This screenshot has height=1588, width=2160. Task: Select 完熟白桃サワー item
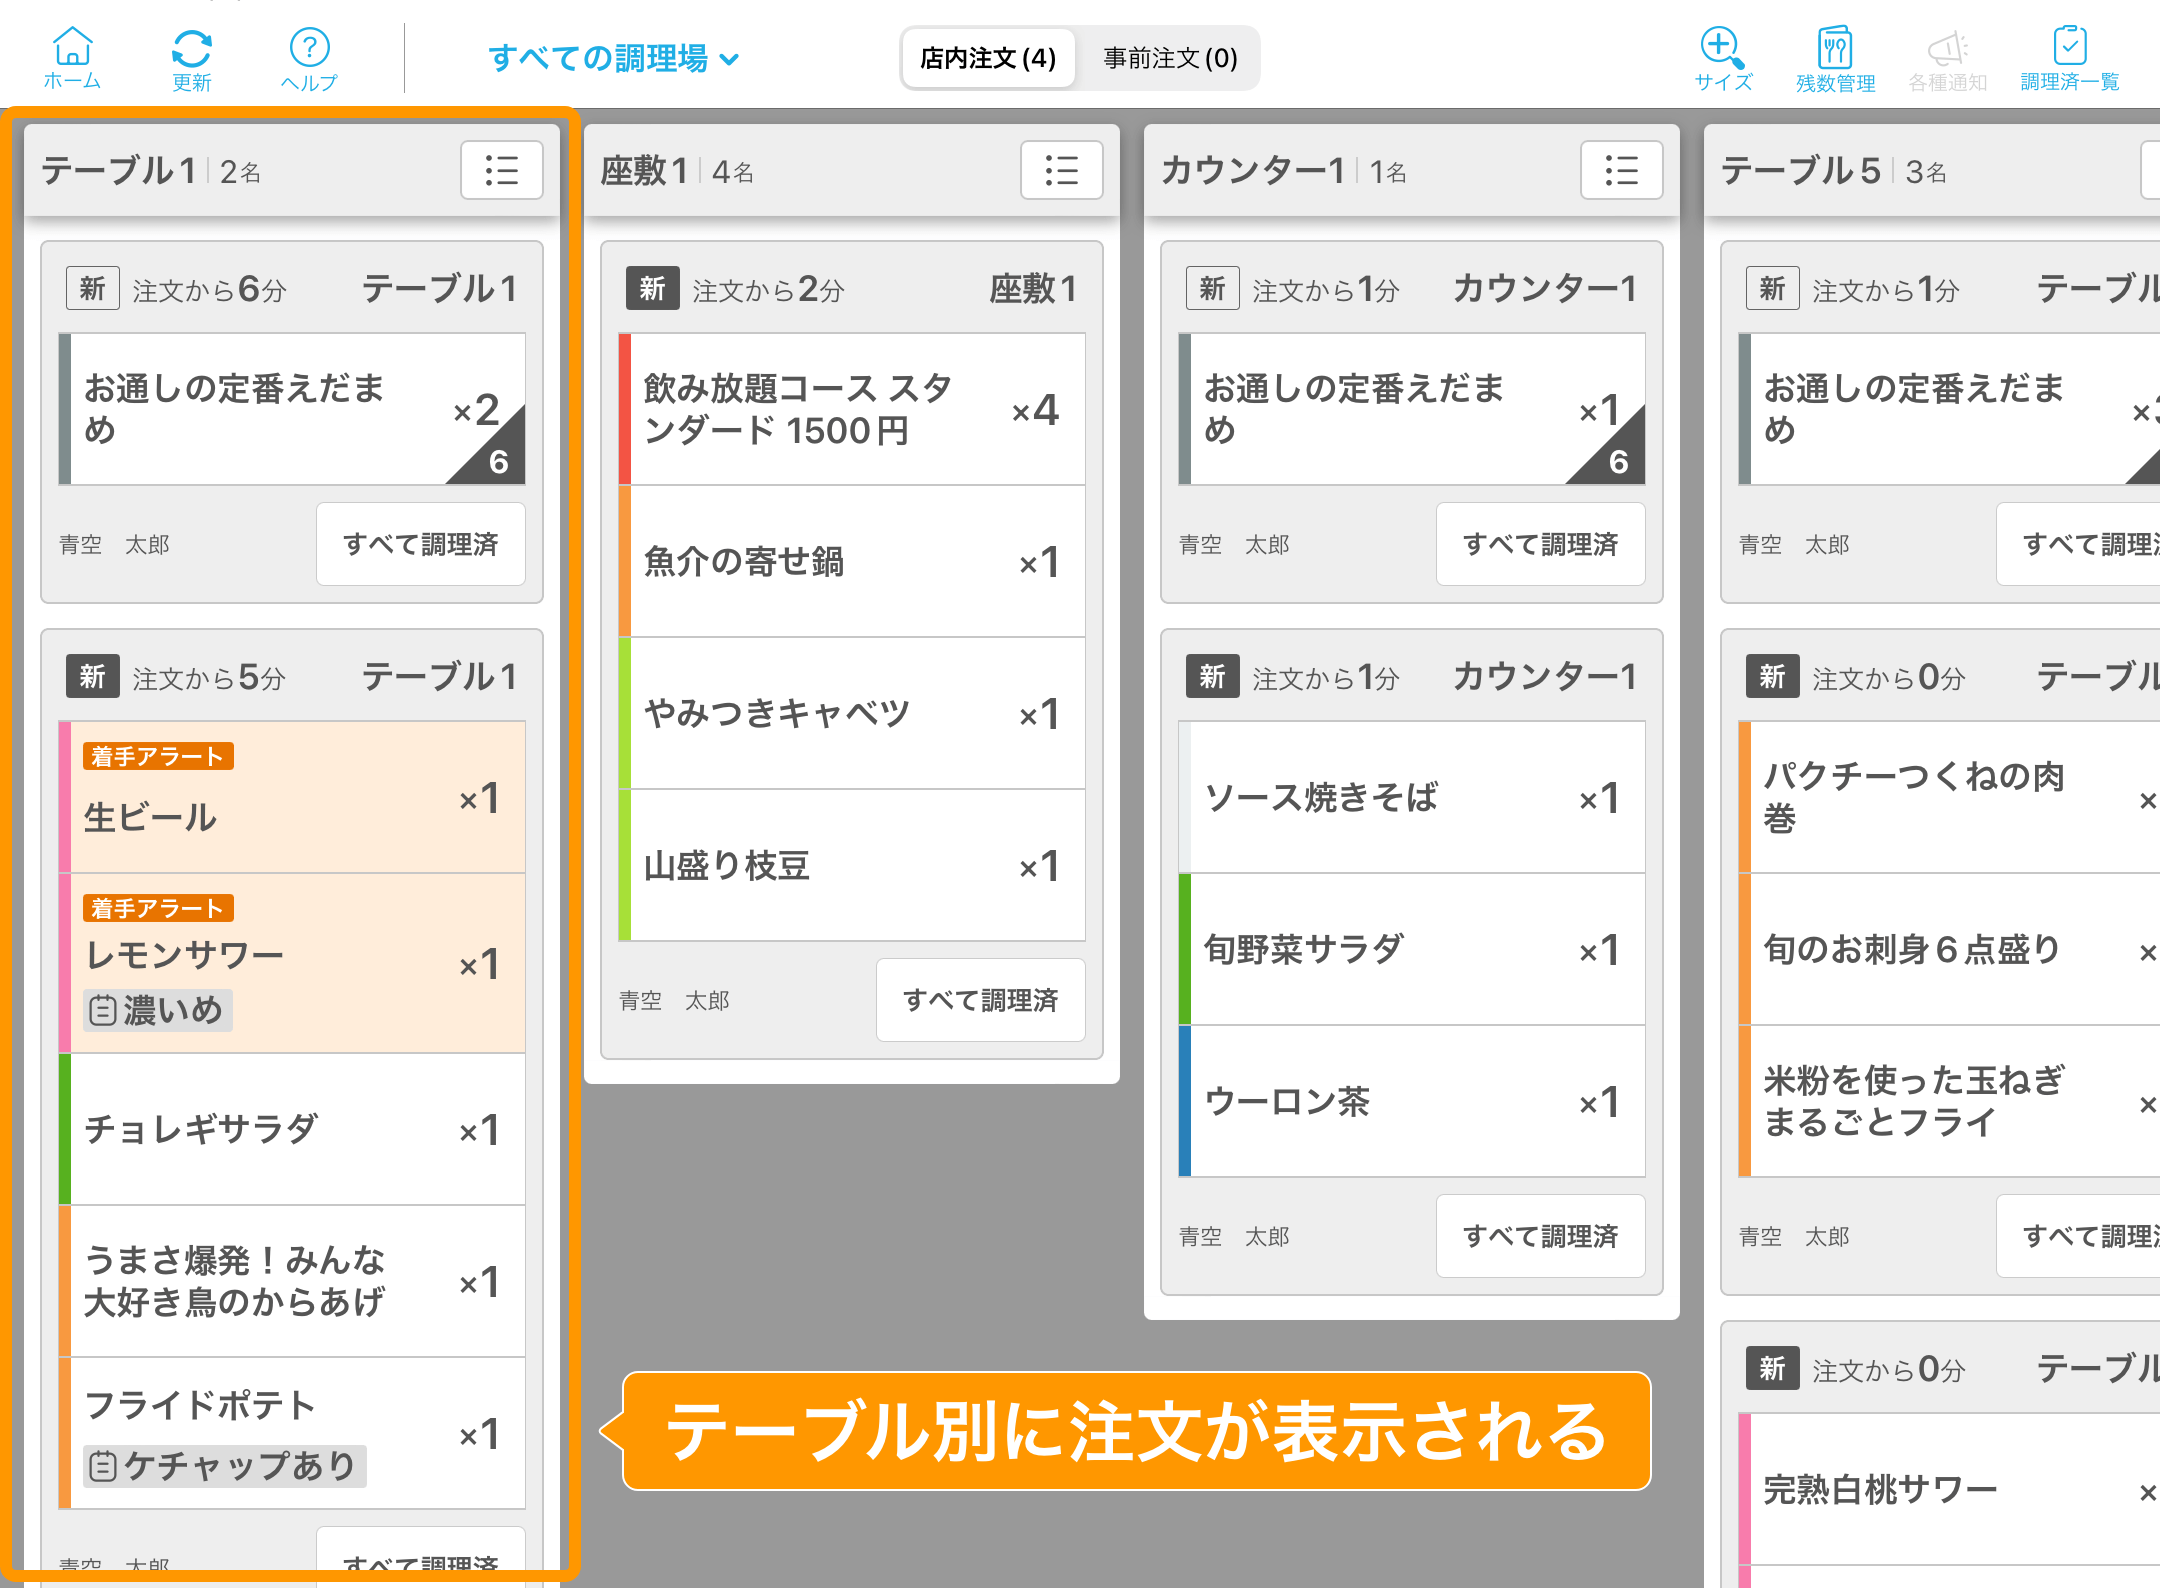[x=1950, y=1489]
